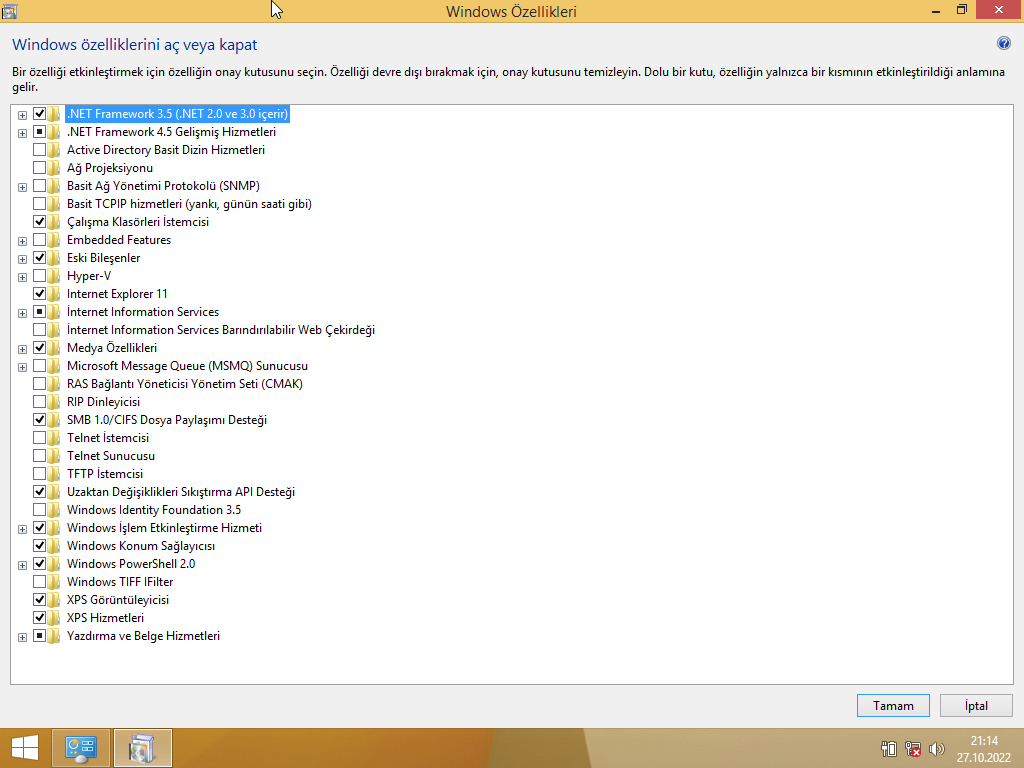Expand Basit Ağ Yönetimi Protokolü (SNMP)

point(22,187)
